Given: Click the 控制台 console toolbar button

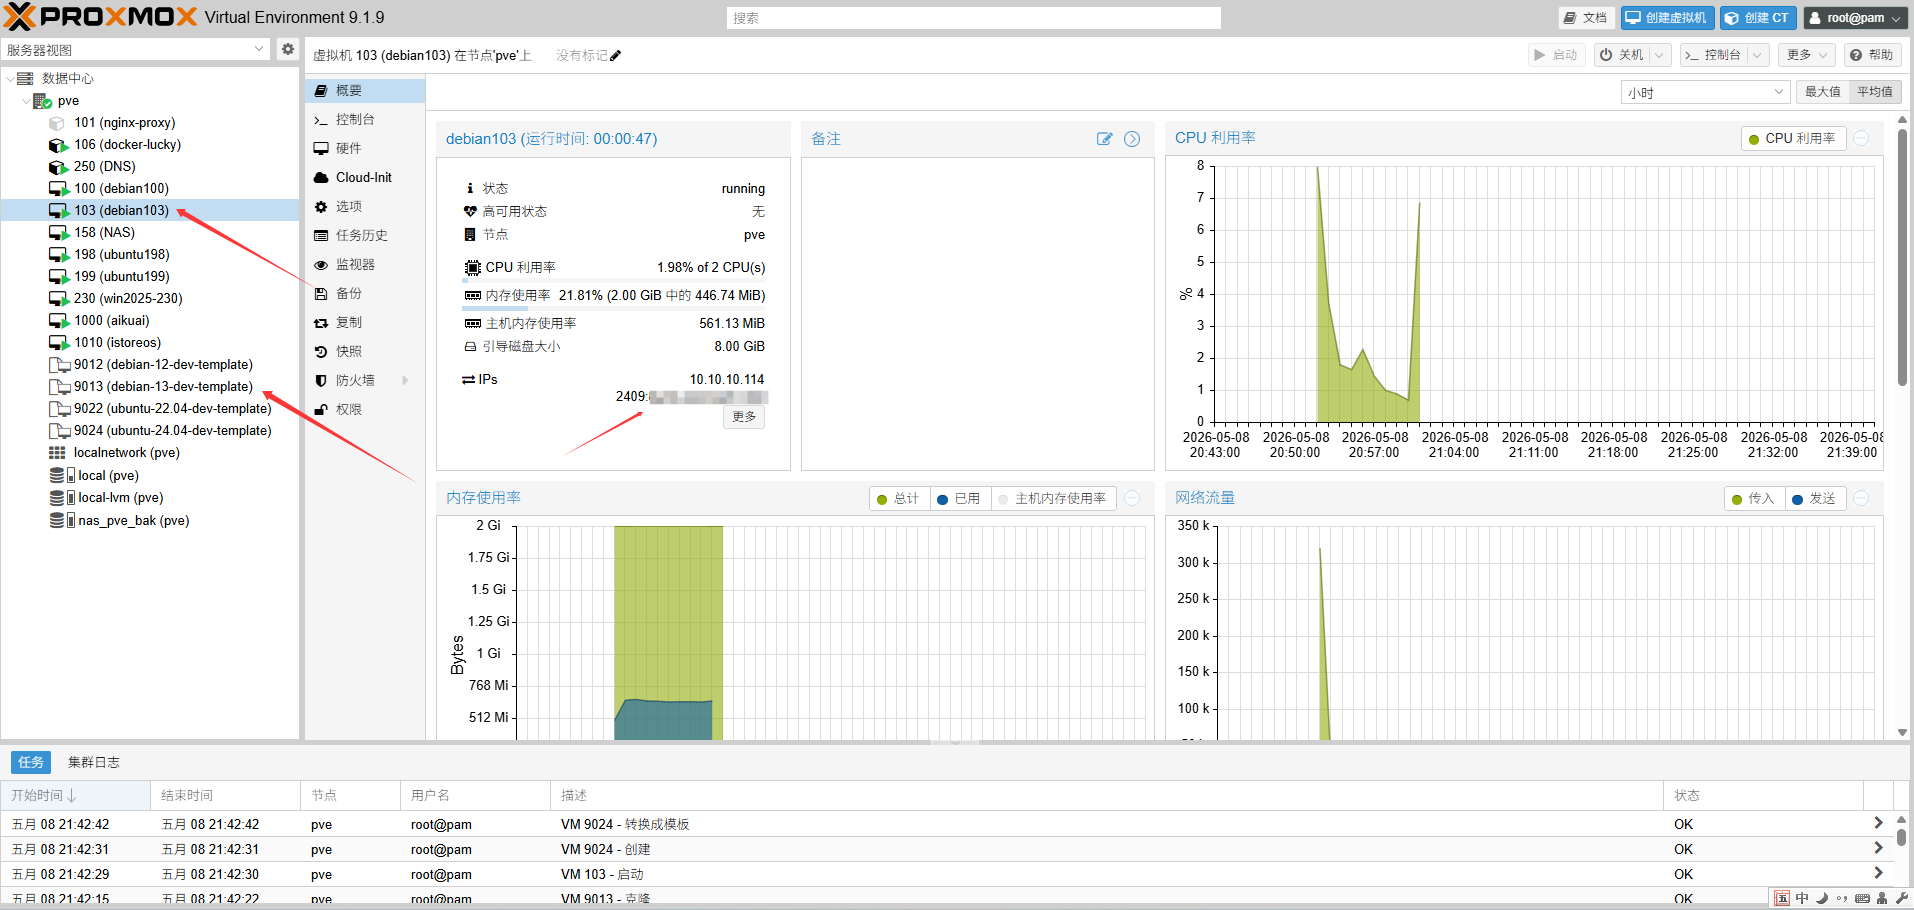Looking at the screenshot, I should pos(1713,55).
